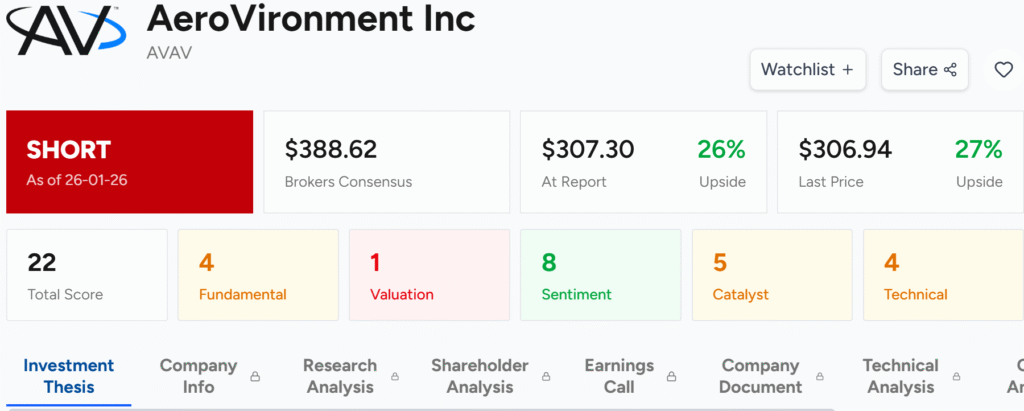Viewport: 1024px width, 411px height.
Task: Add AVAV with the Watchlist button
Action: pyautogui.click(x=807, y=70)
